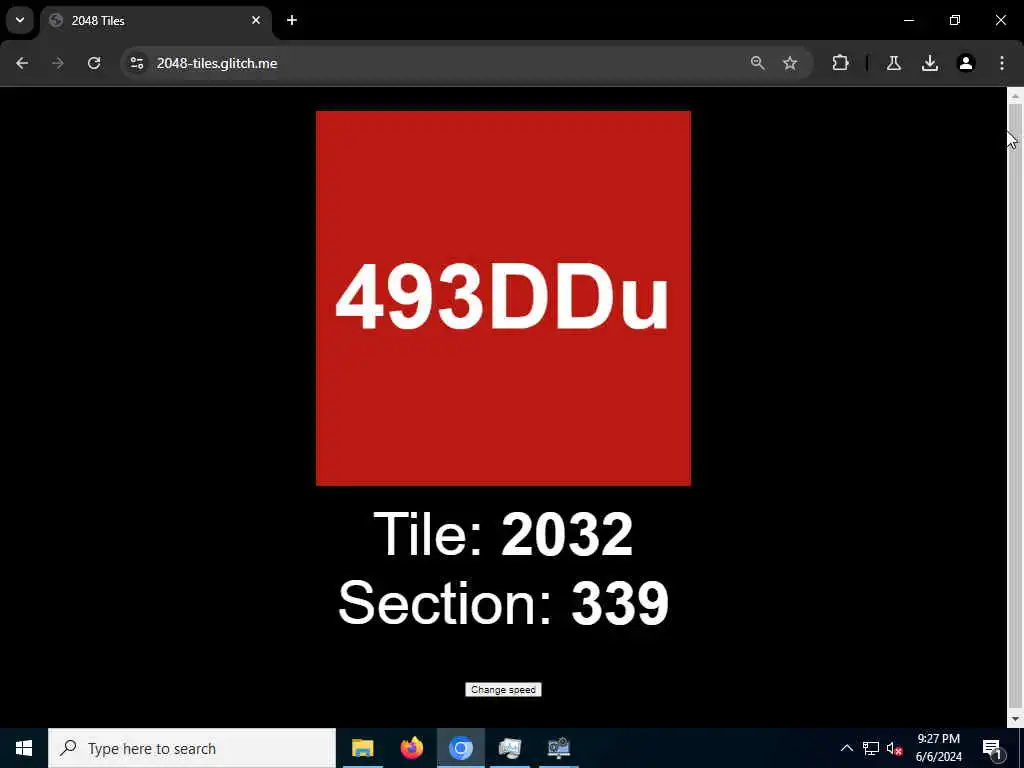Click the browser back arrow
Image resolution: width=1024 pixels, height=768 pixels.
(22, 63)
